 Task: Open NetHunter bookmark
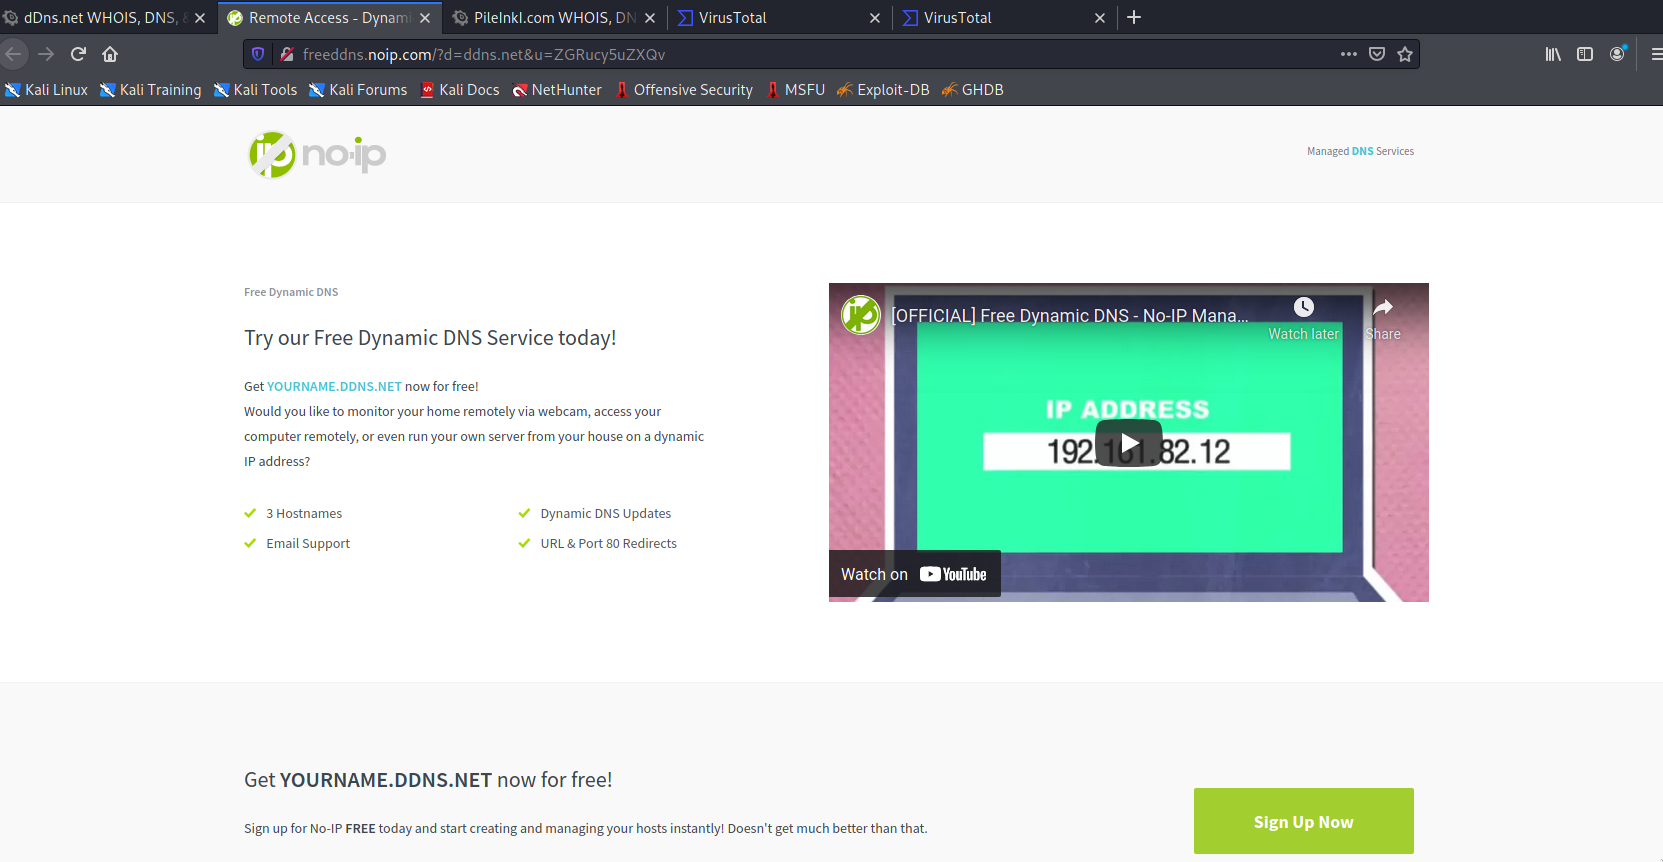point(557,90)
